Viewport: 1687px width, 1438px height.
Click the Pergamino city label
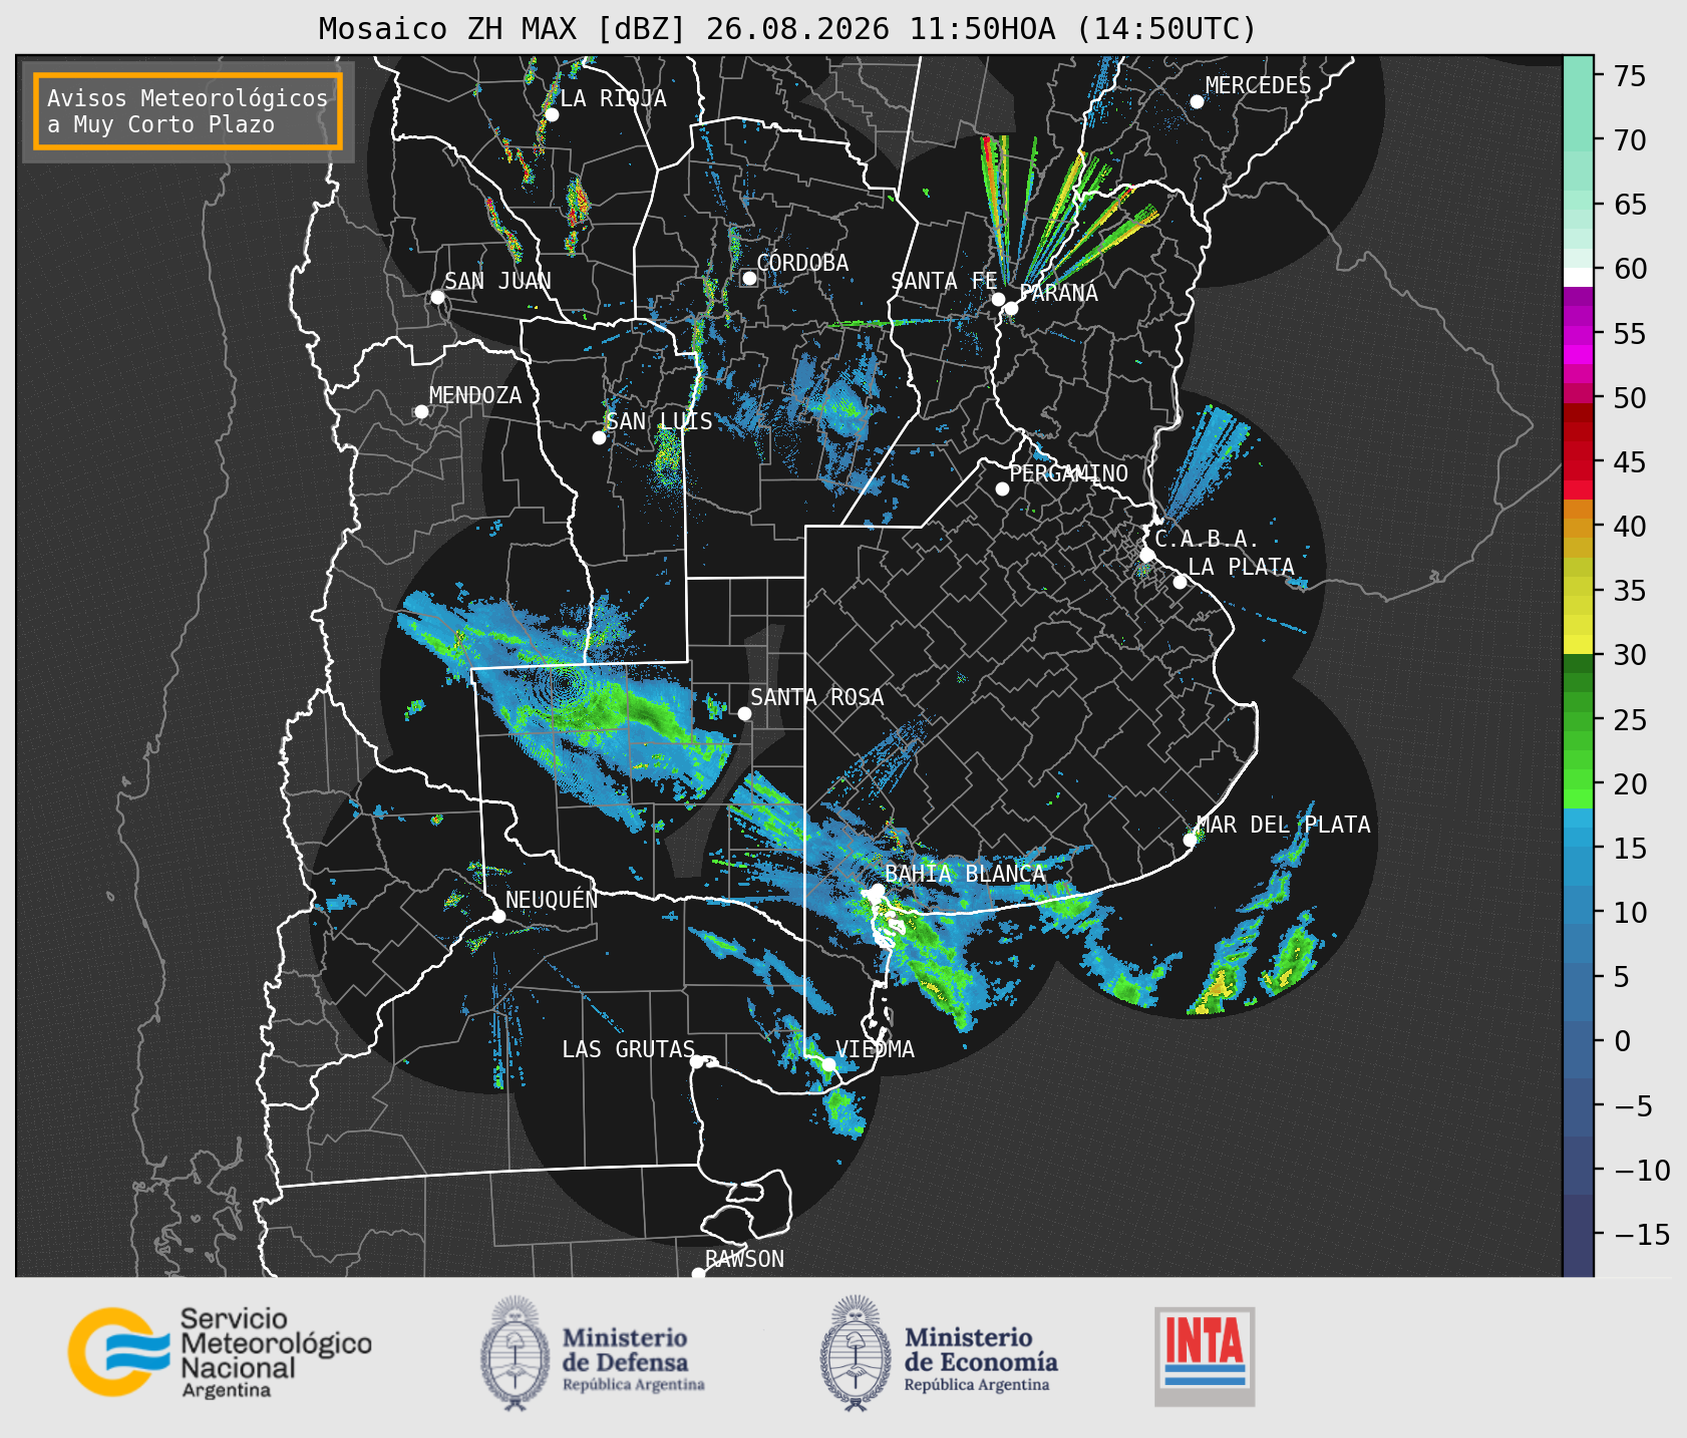(x=1069, y=473)
